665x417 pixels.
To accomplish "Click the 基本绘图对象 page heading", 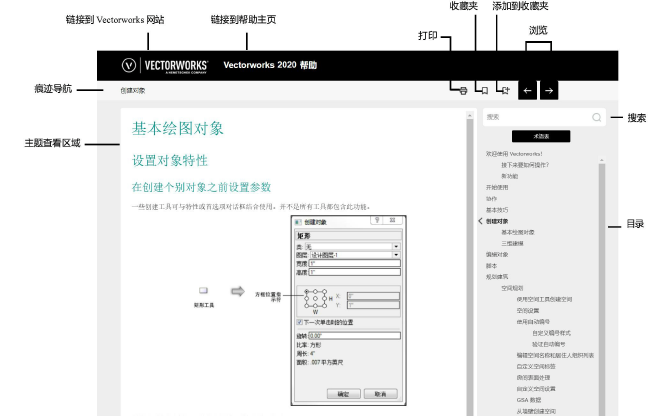I will (177, 129).
